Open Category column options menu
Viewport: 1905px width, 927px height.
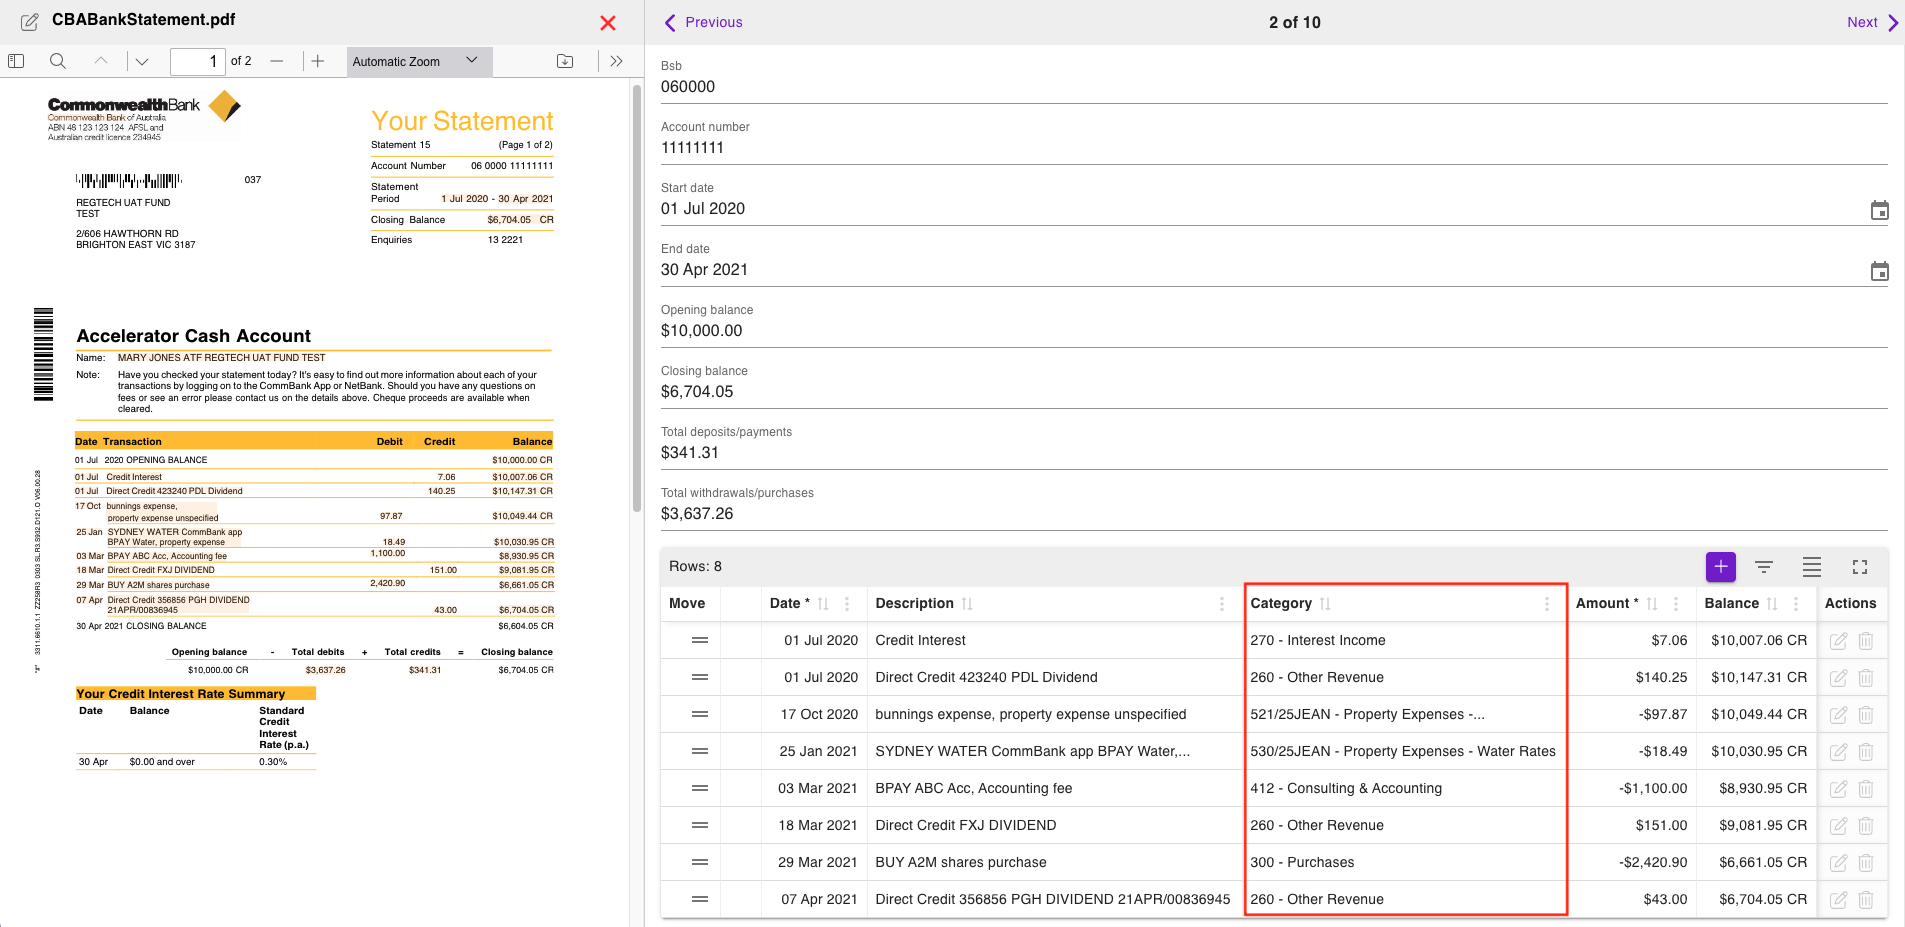(x=1547, y=604)
